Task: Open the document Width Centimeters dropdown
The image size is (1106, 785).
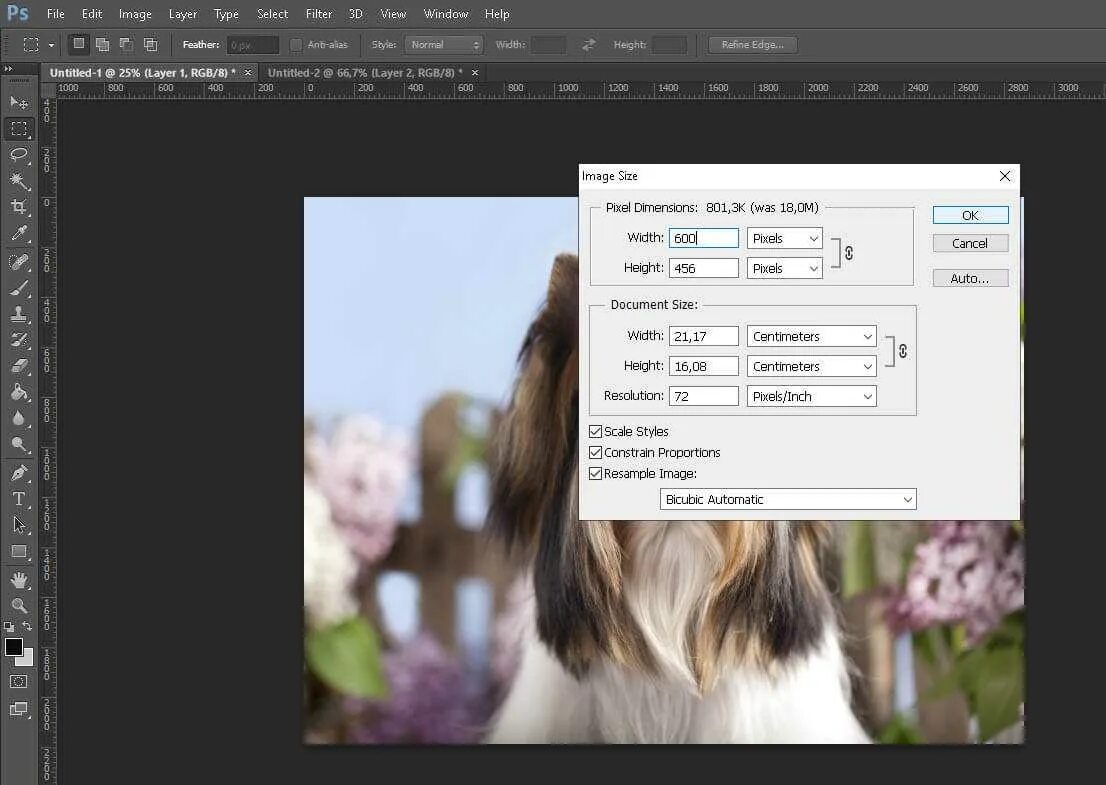Action: pos(811,336)
